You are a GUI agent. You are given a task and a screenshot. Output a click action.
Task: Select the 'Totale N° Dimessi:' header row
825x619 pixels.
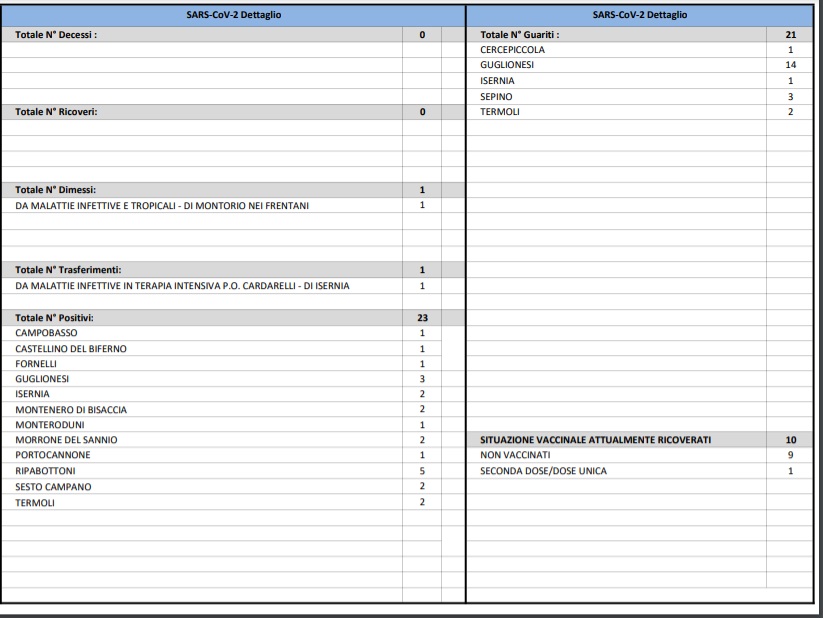tap(233, 190)
